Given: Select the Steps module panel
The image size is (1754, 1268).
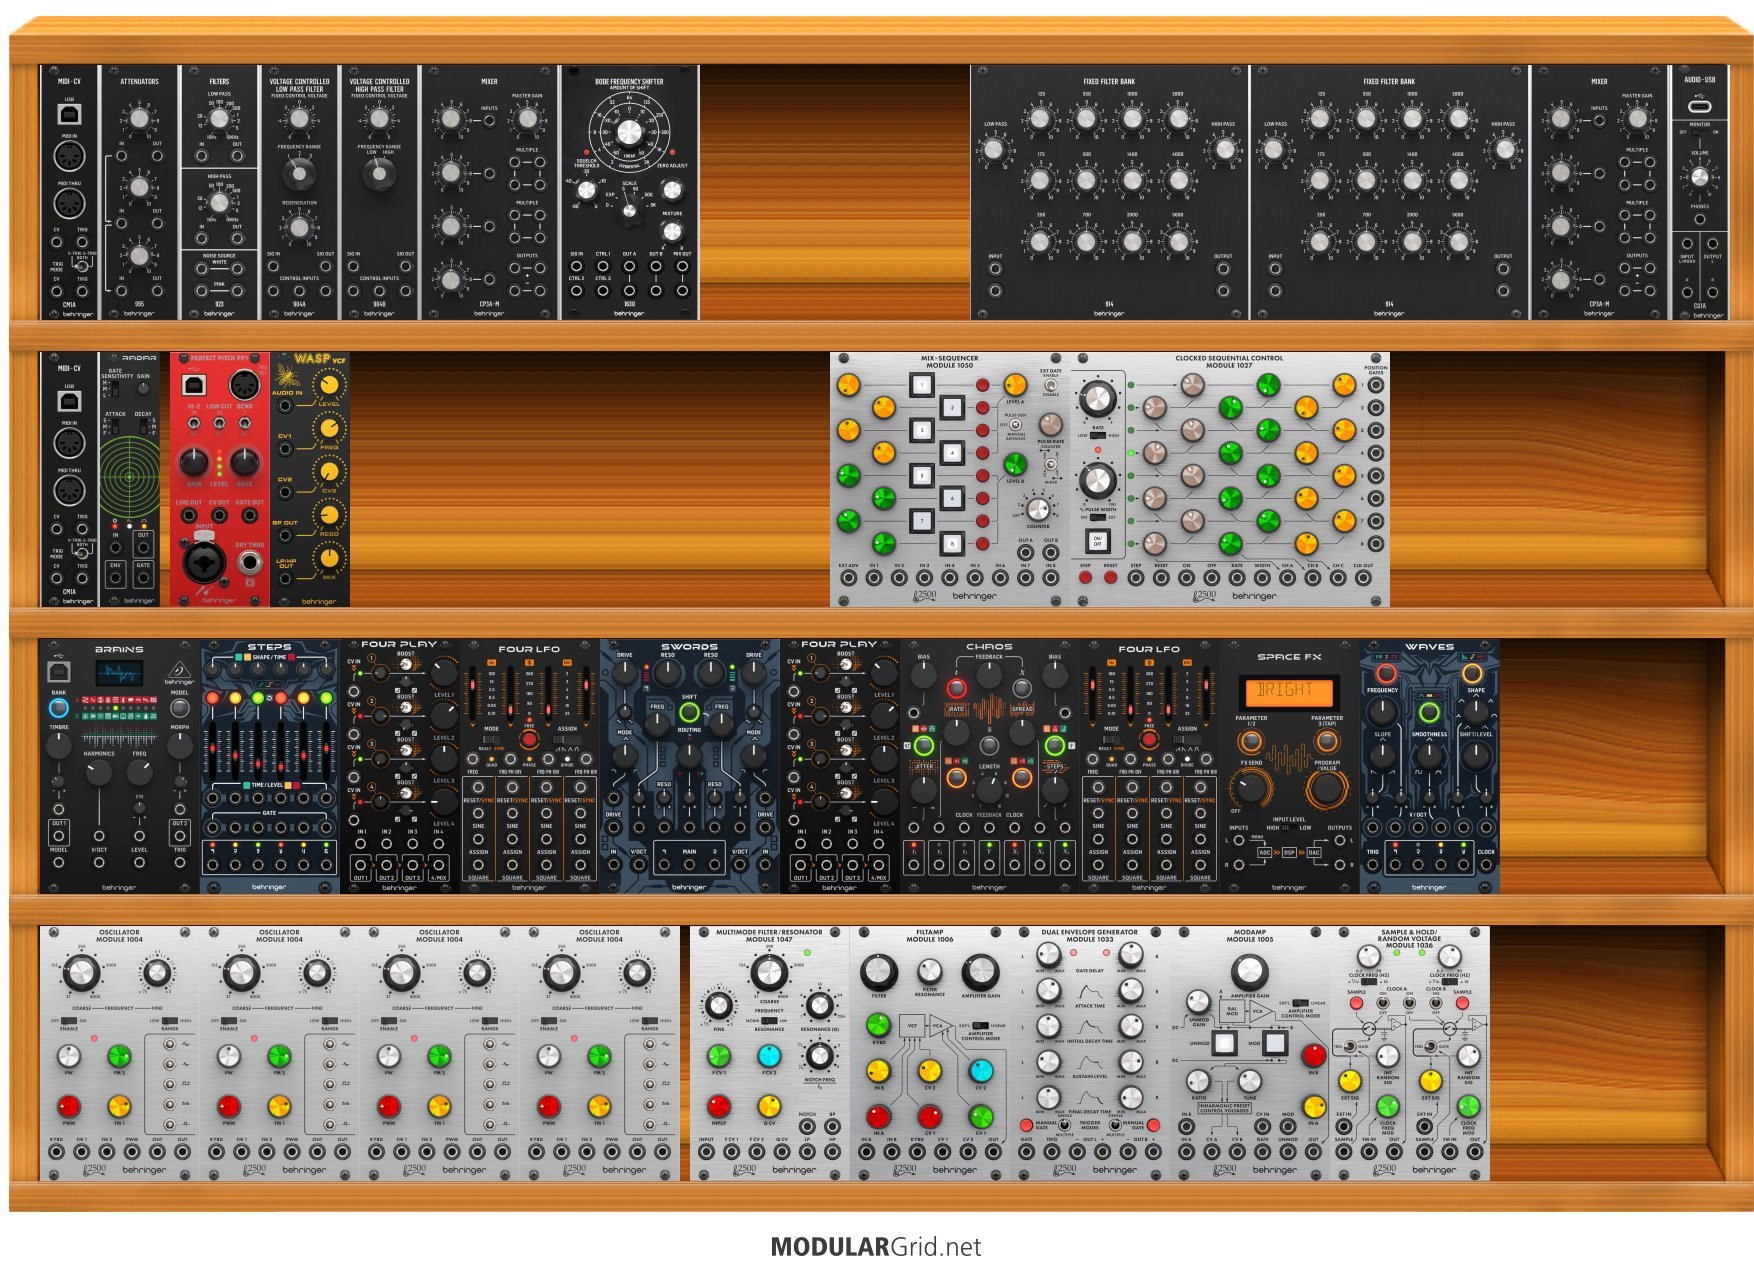Looking at the screenshot, I should click(x=269, y=766).
